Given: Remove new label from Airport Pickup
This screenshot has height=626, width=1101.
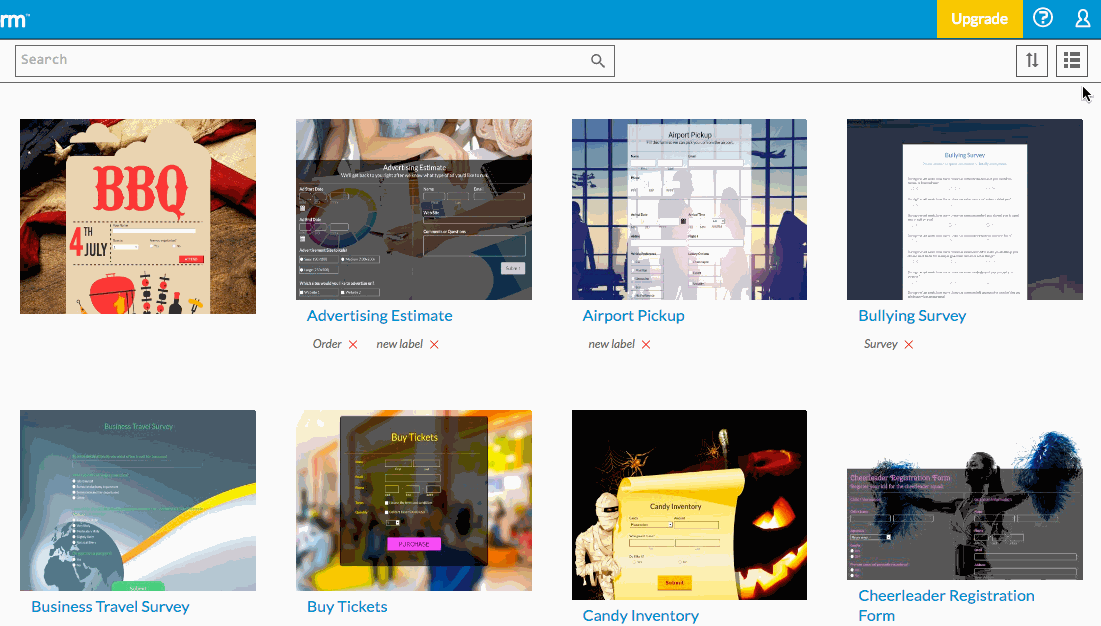Looking at the screenshot, I should [x=646, y=345].
